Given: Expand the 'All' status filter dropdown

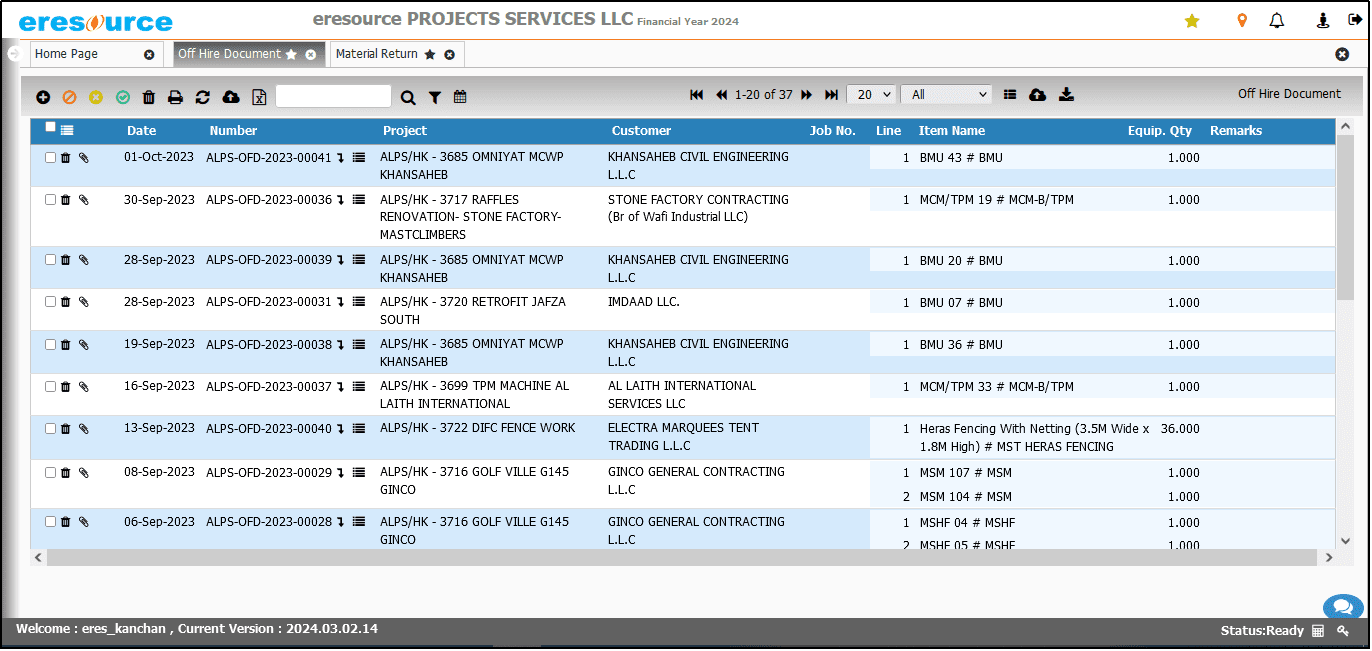Looking at the screenshot, I should click(945, 95).
